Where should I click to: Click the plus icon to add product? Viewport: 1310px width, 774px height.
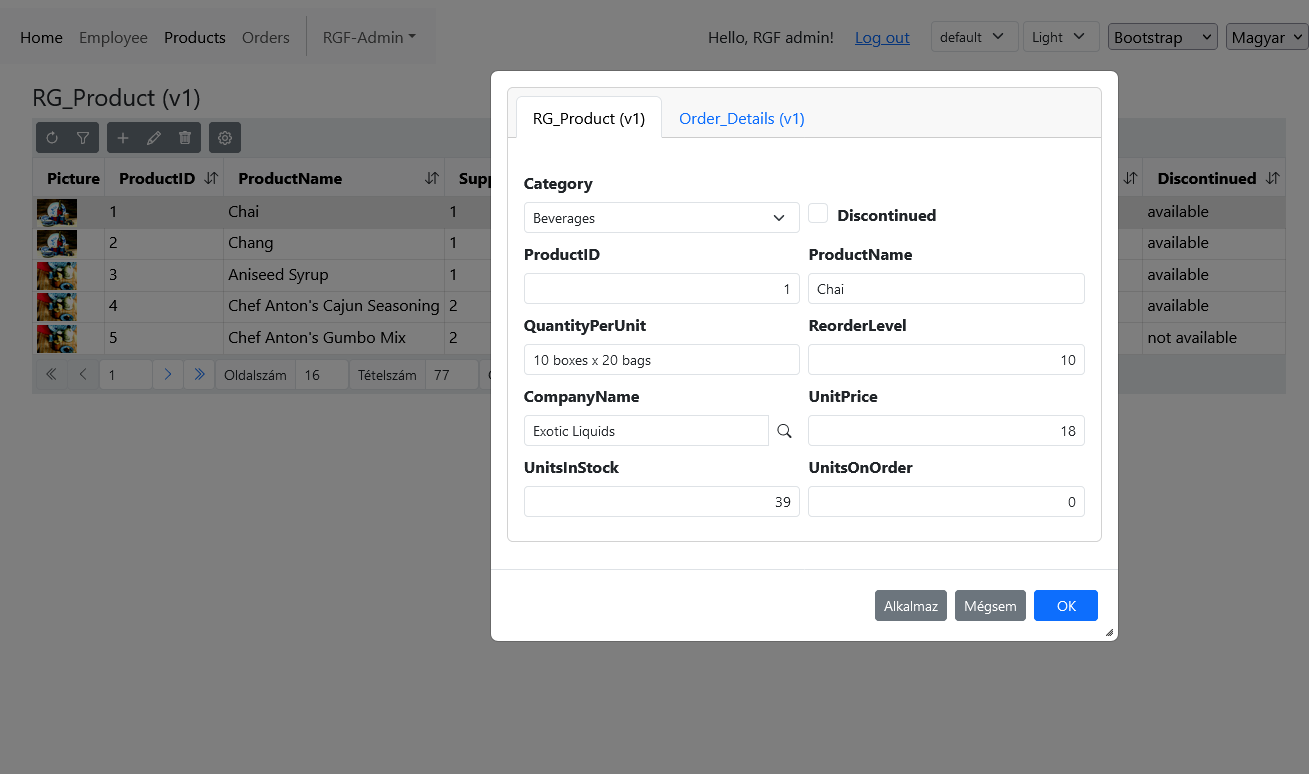[x=123, y=138]
